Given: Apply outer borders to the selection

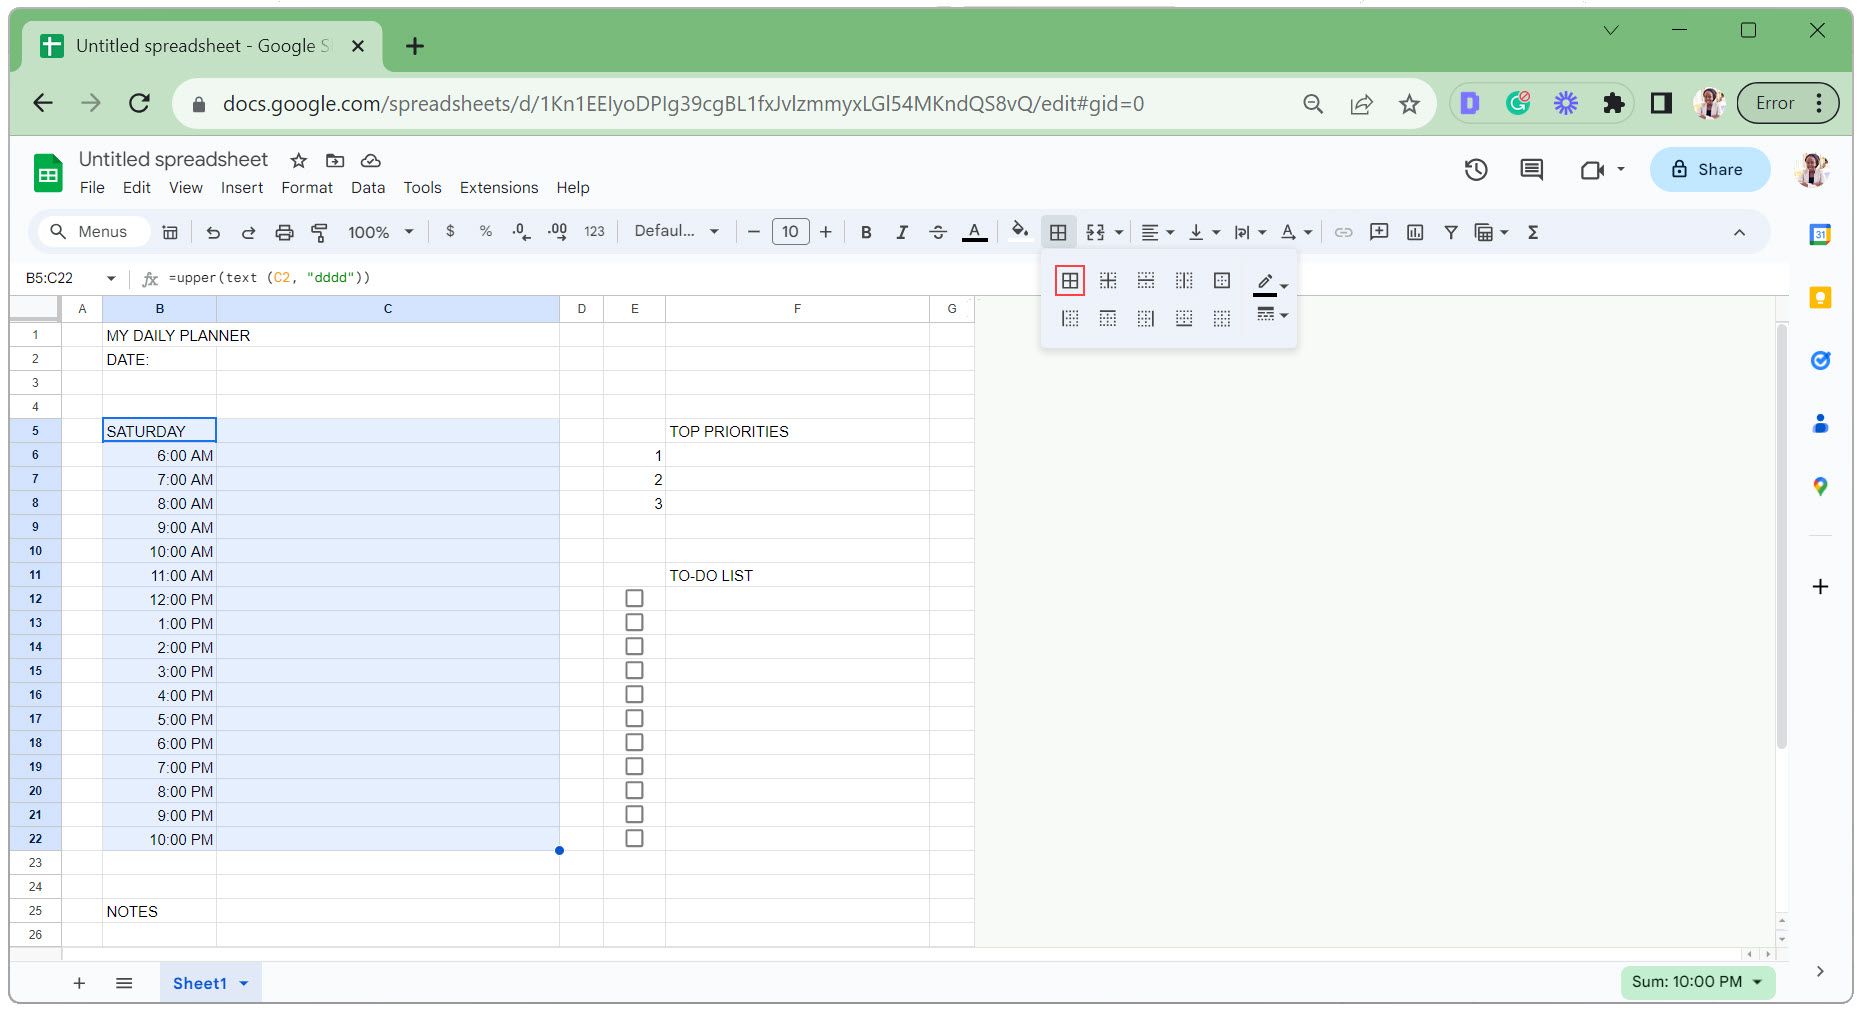Looking at the screenshot, I should [x=1221, y=280].
